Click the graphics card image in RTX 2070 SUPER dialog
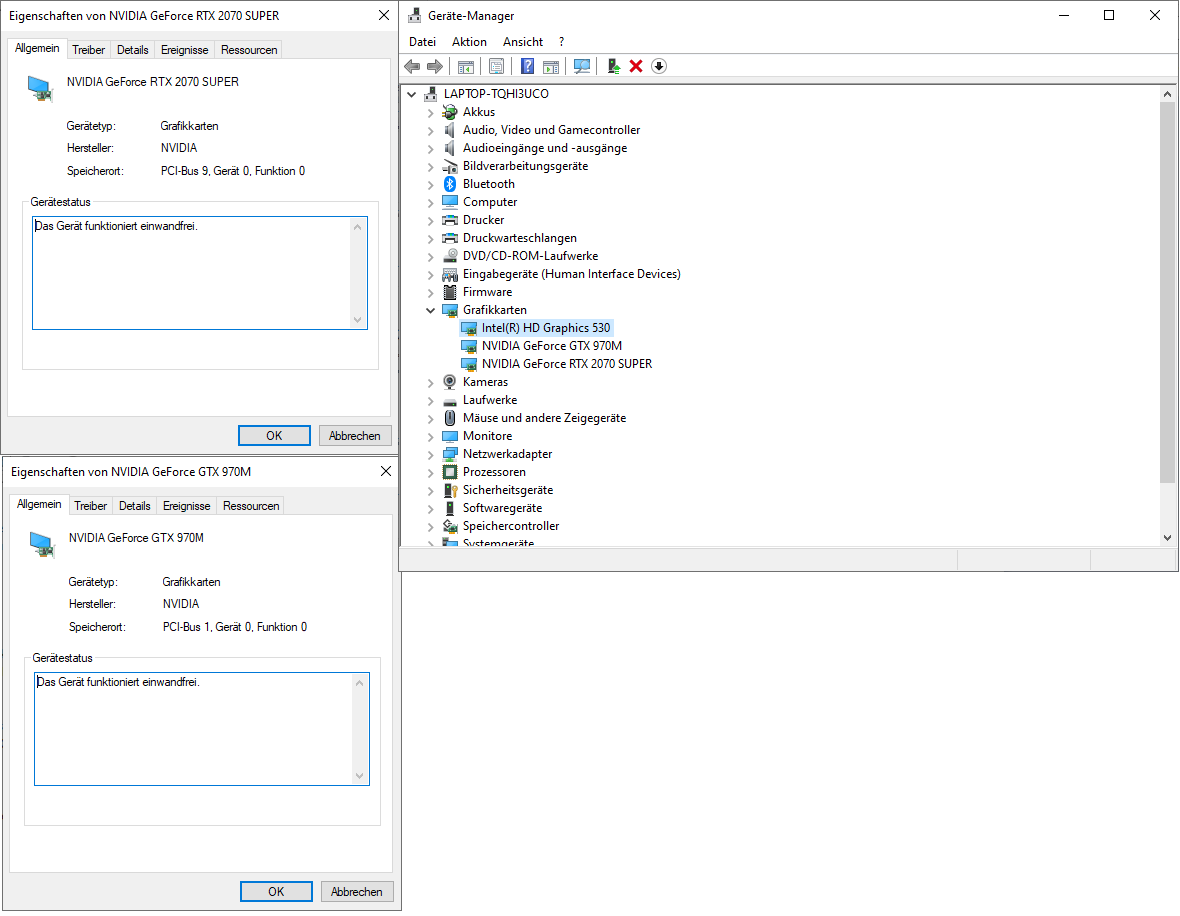 [41, 88]
